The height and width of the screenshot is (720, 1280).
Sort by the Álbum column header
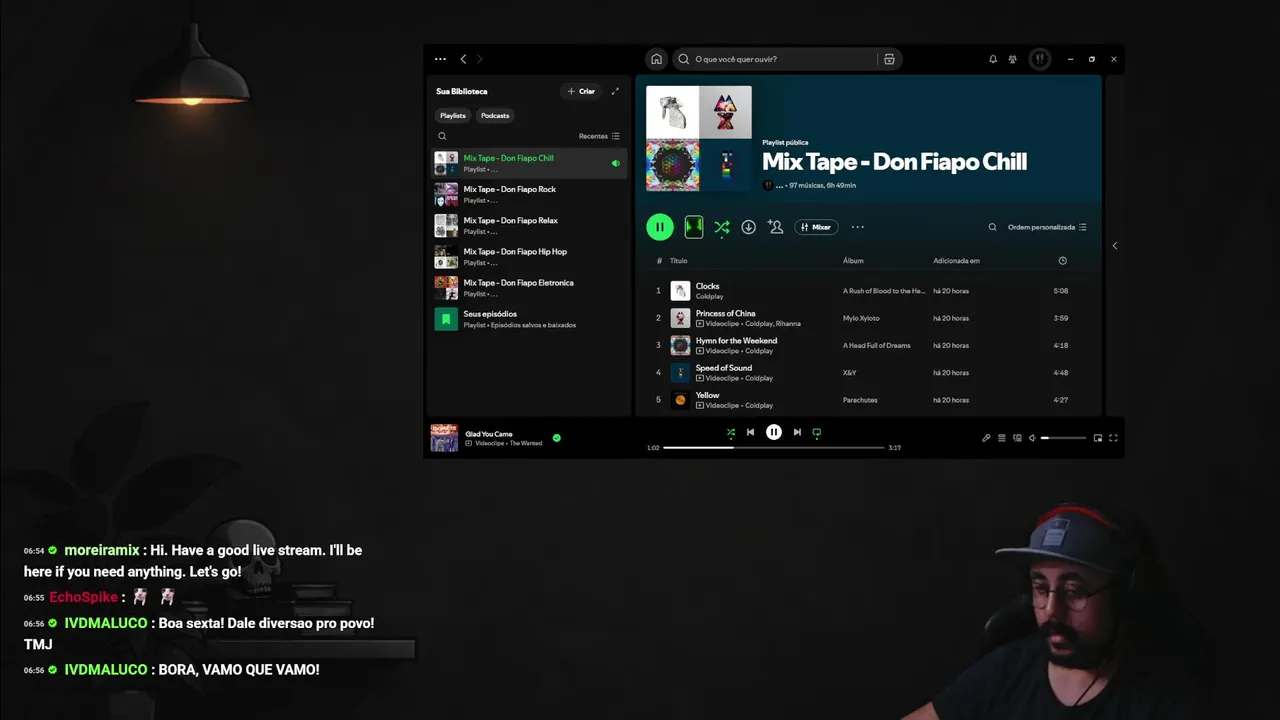(x=853, y=261)
